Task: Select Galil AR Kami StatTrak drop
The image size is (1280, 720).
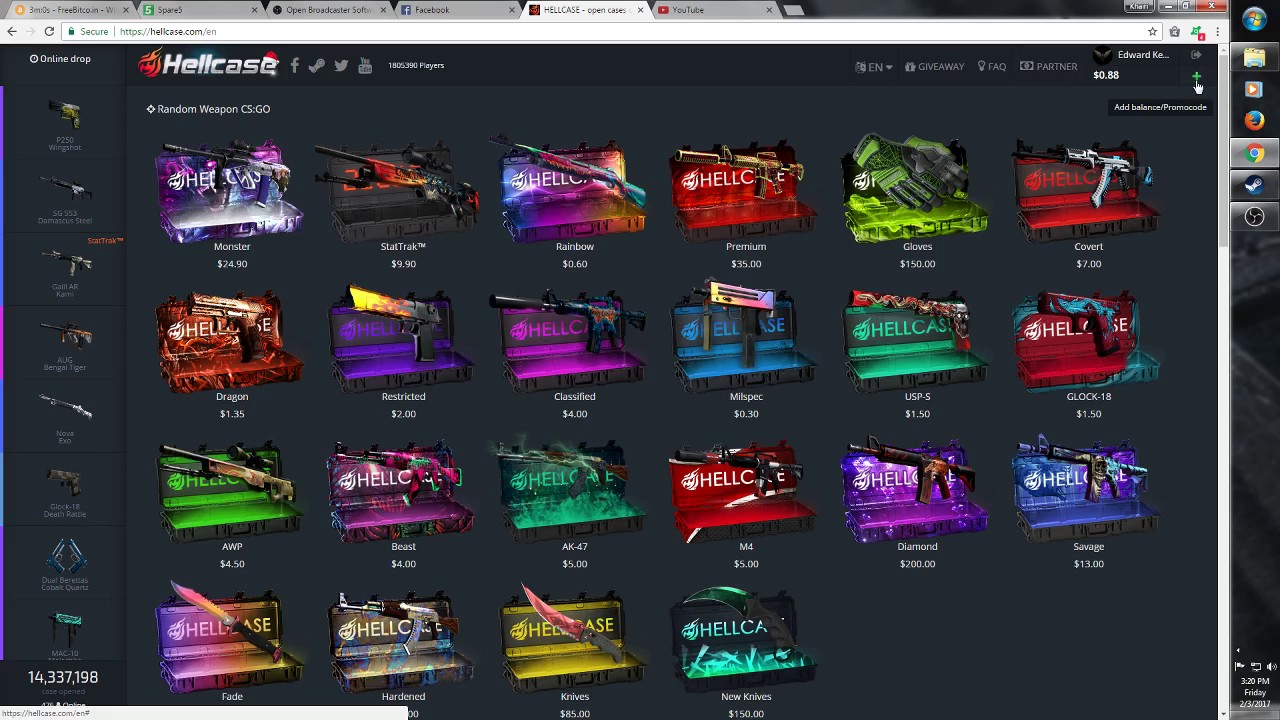Action: (65, 270)
